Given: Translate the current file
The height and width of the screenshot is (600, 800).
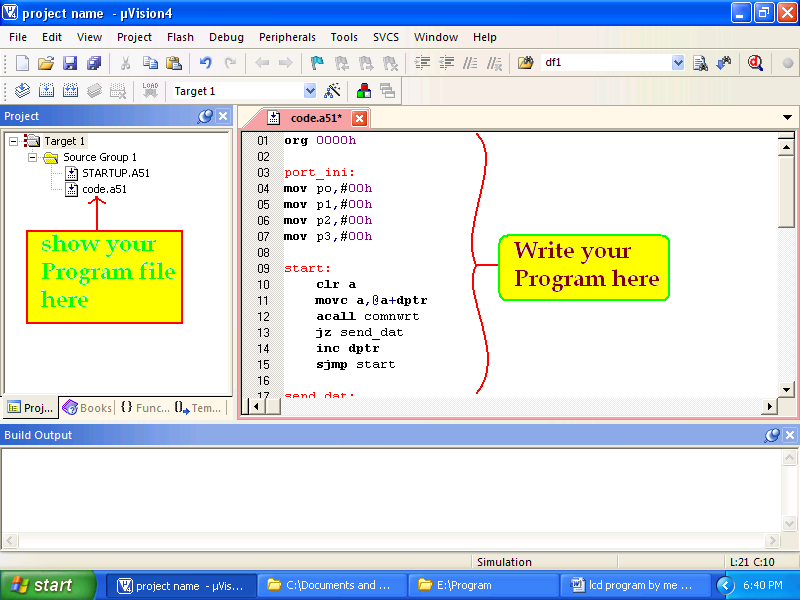Looking at the screenshot, I should point(22,90).
